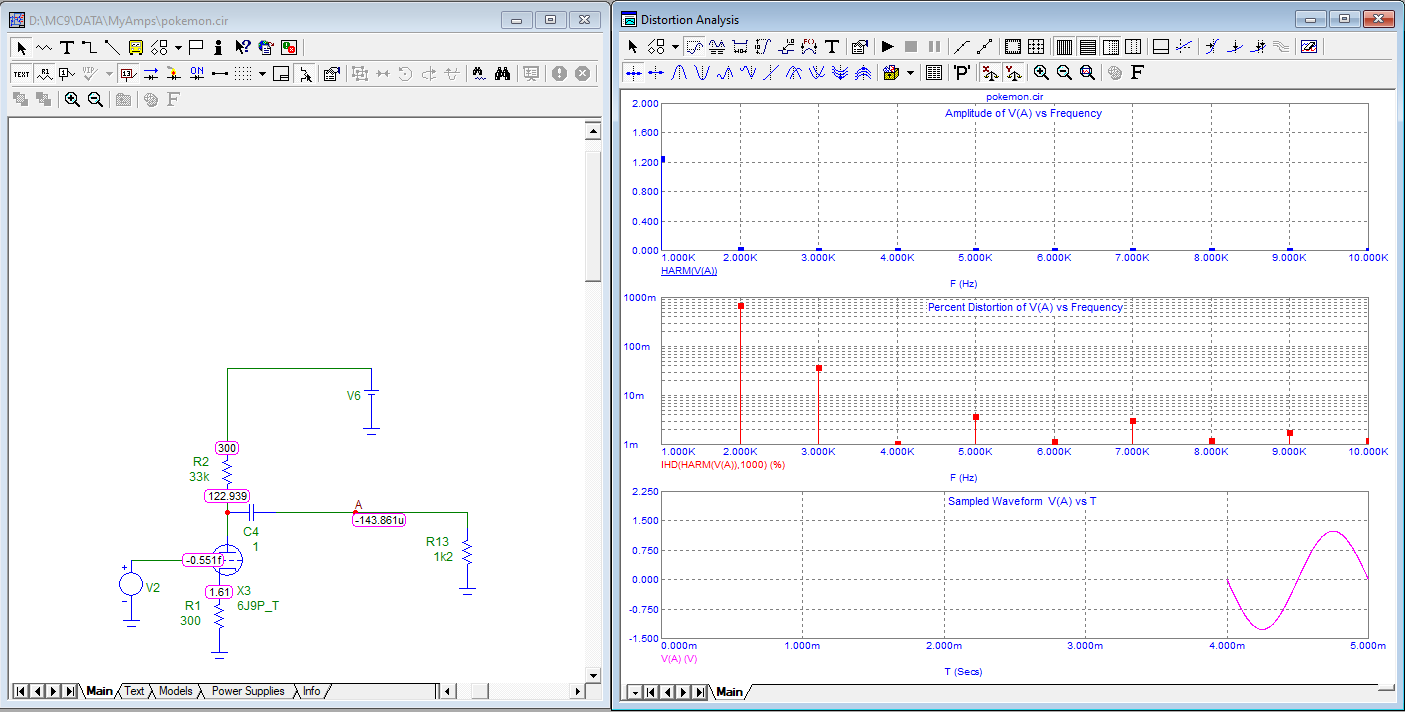The image size is (1405, 712).
Task: Select the diagonal wire tool
Action: (111, 47)
